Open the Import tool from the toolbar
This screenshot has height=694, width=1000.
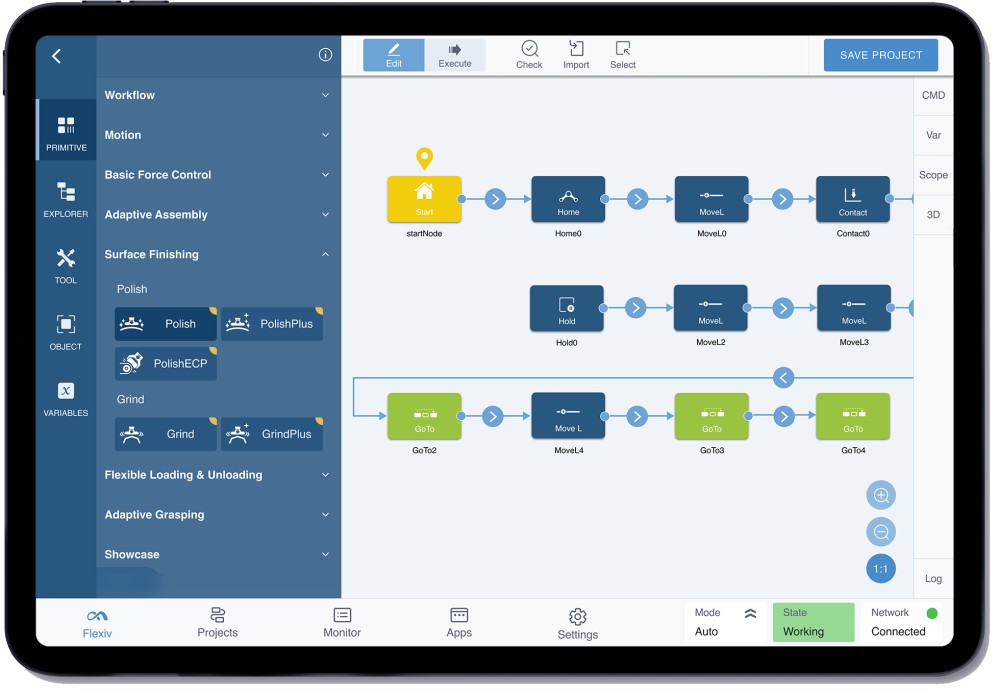[576, 54]
